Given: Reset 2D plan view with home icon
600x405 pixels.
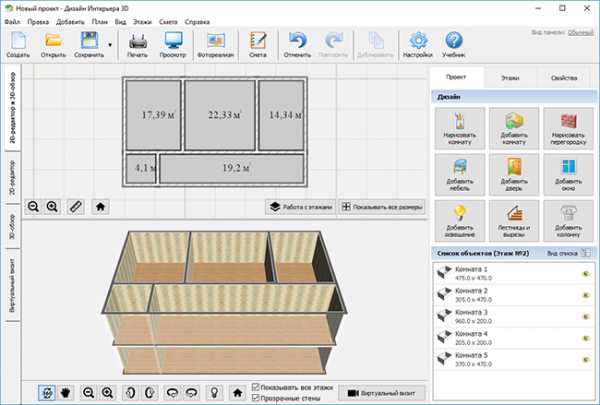Looking at the screenshot, I should (x=100, y=207).
